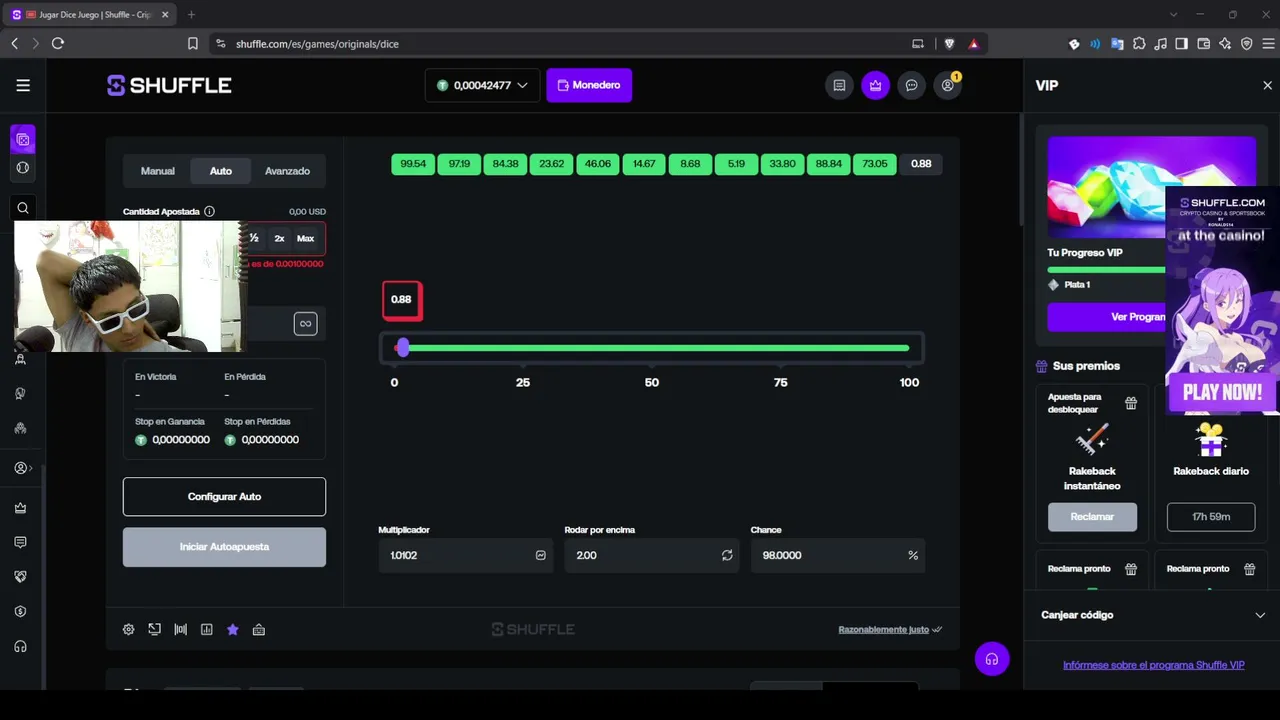Click the purple crown VIP button in header
Image resolution: width=1280 pixels, height=720 pixels.
[x=875, y=85]
